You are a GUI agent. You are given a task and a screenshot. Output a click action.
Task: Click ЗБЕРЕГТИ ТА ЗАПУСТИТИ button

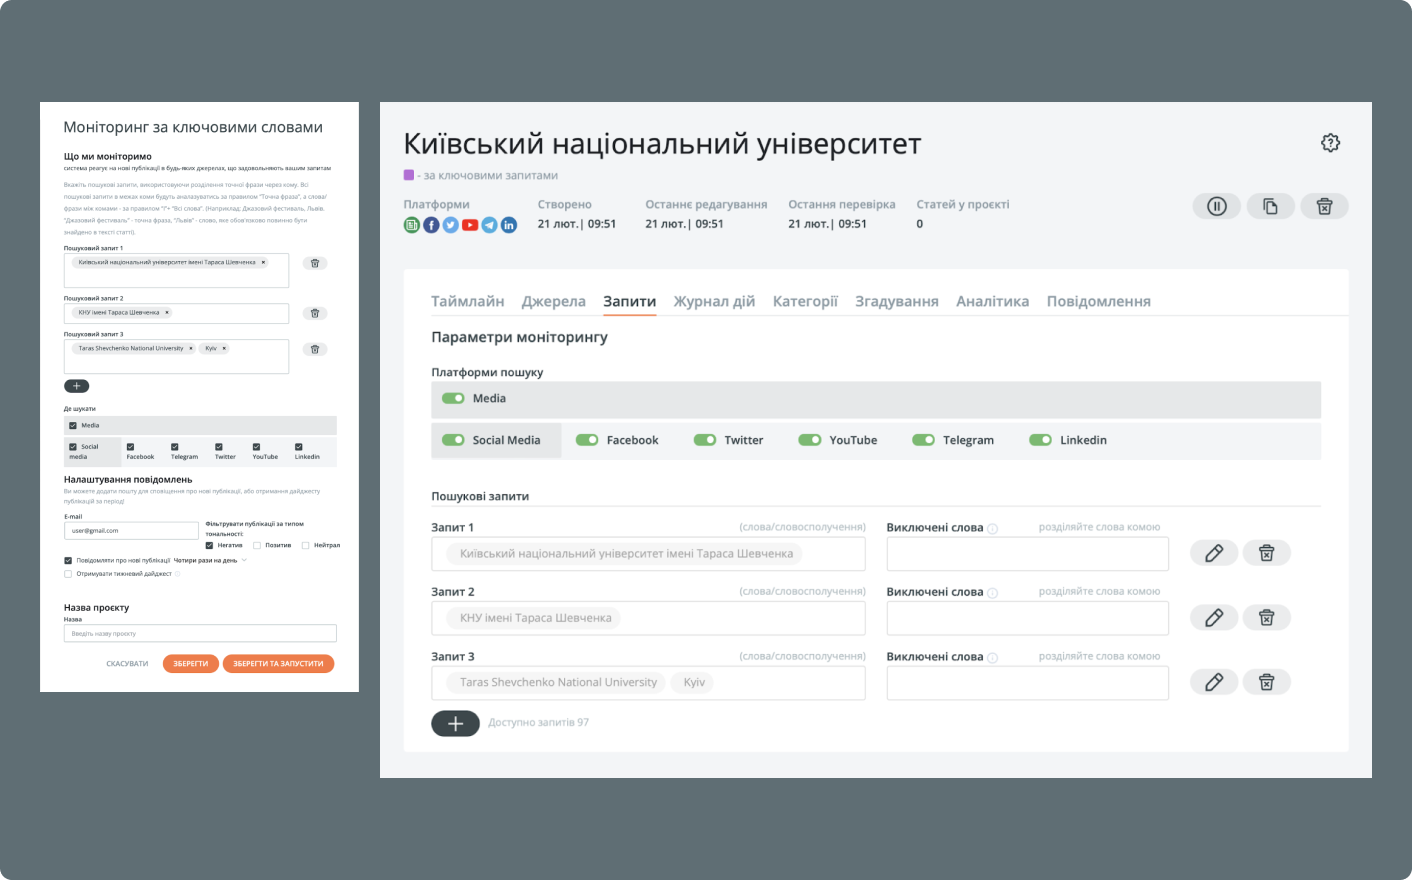278,664
